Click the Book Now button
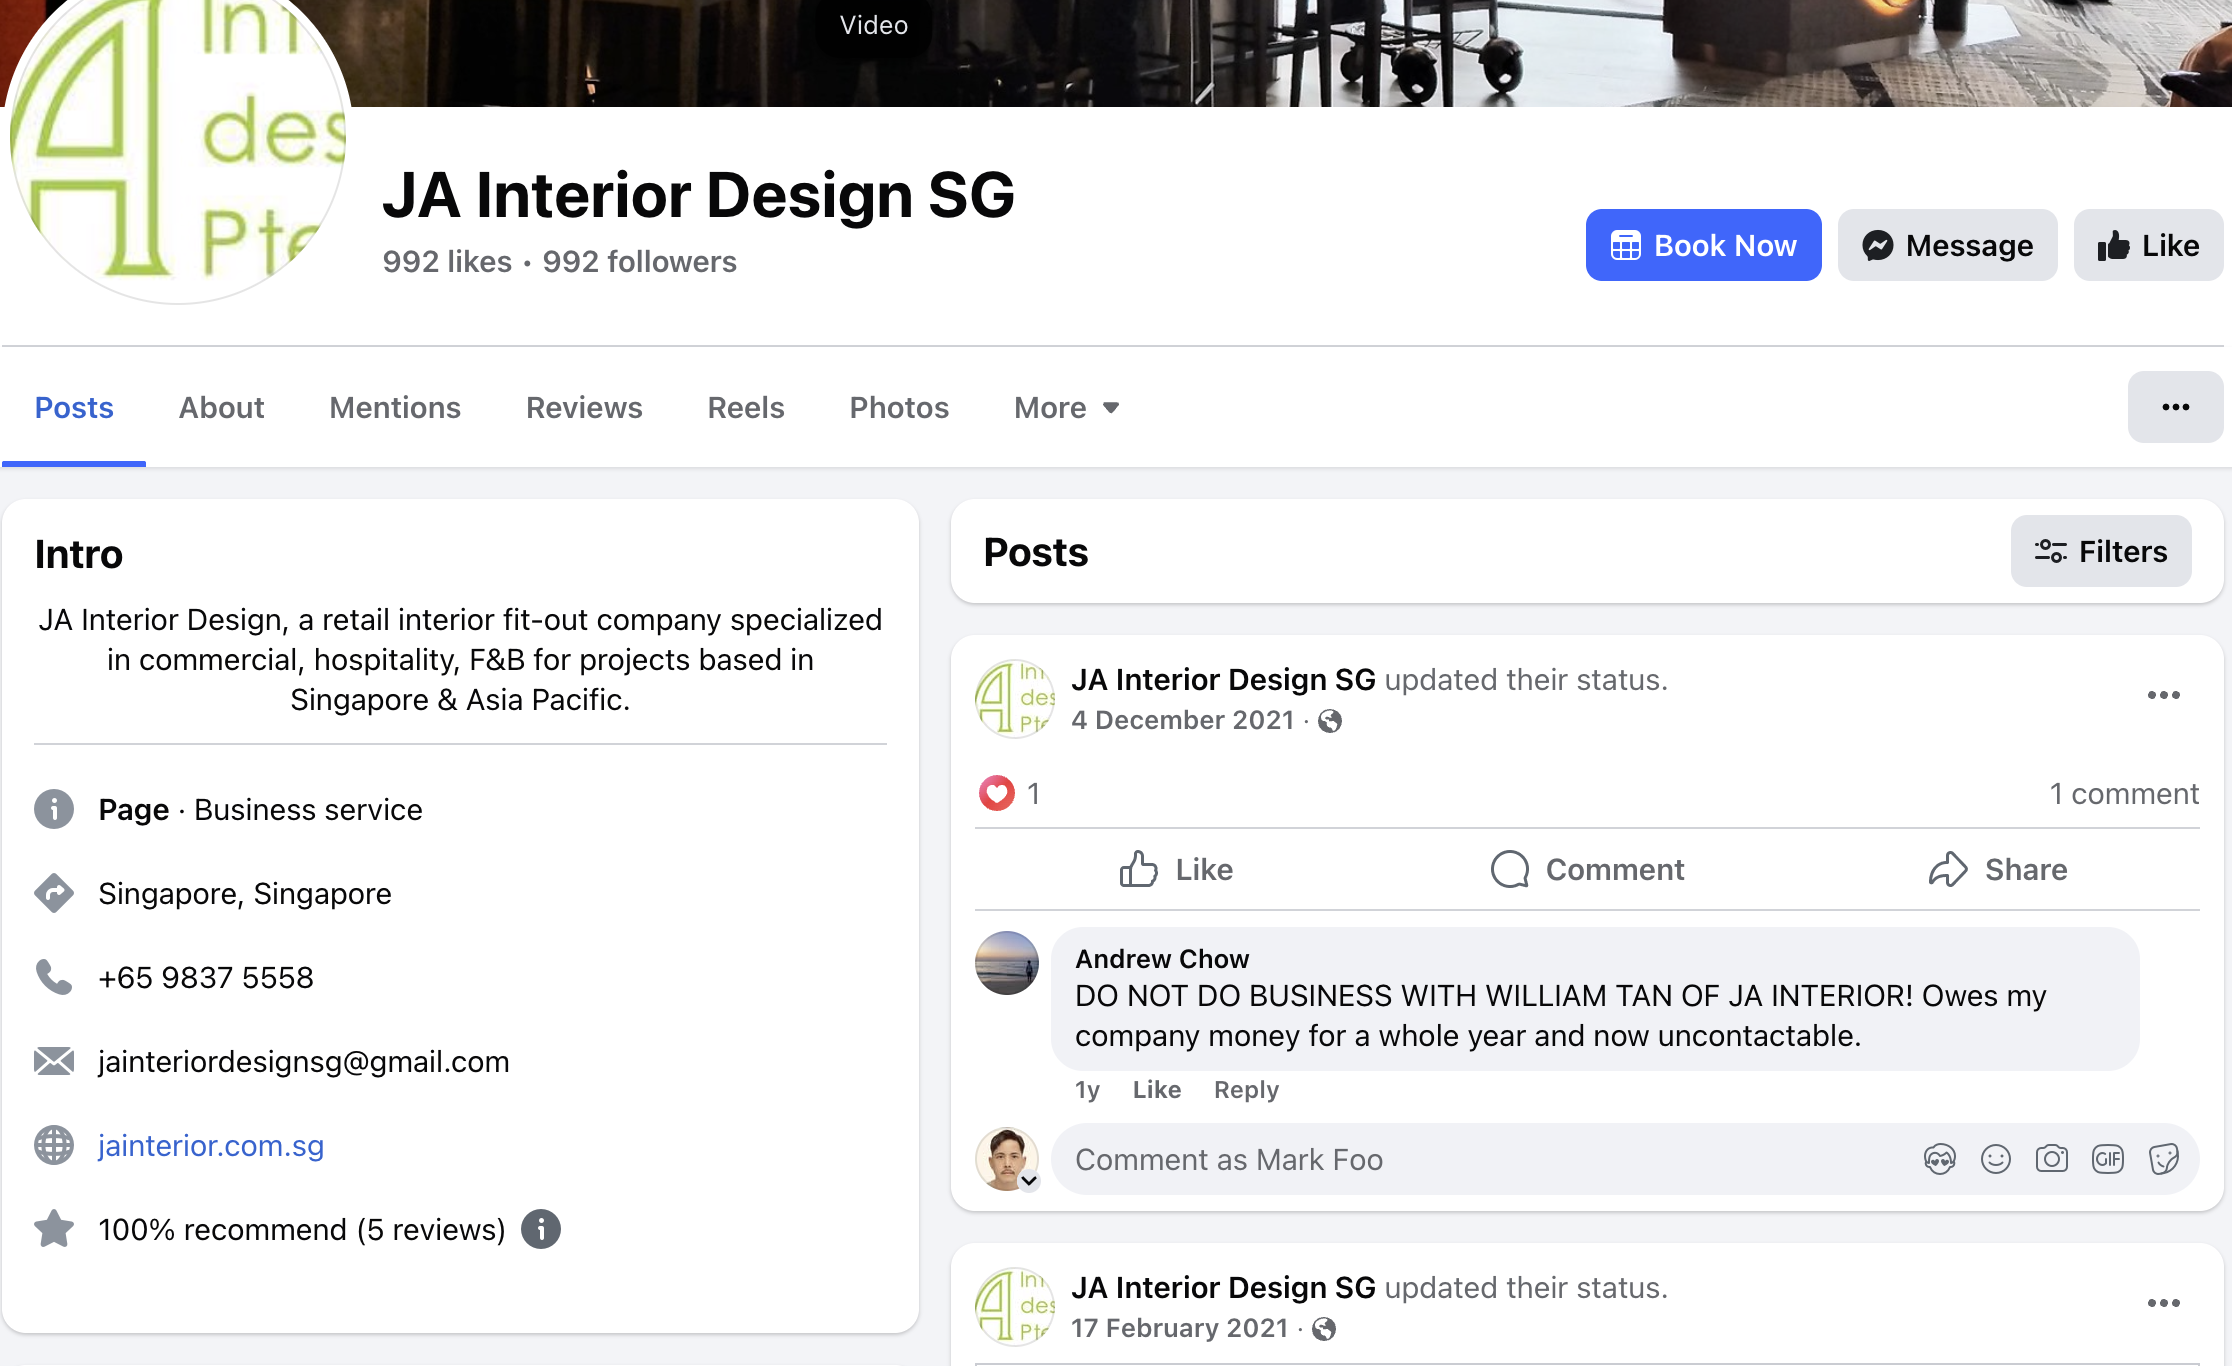 (1703, 245)
